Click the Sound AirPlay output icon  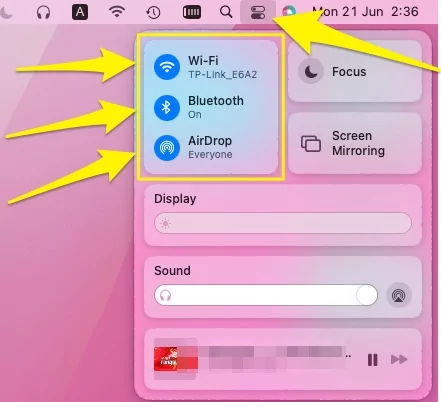[399, 295]
